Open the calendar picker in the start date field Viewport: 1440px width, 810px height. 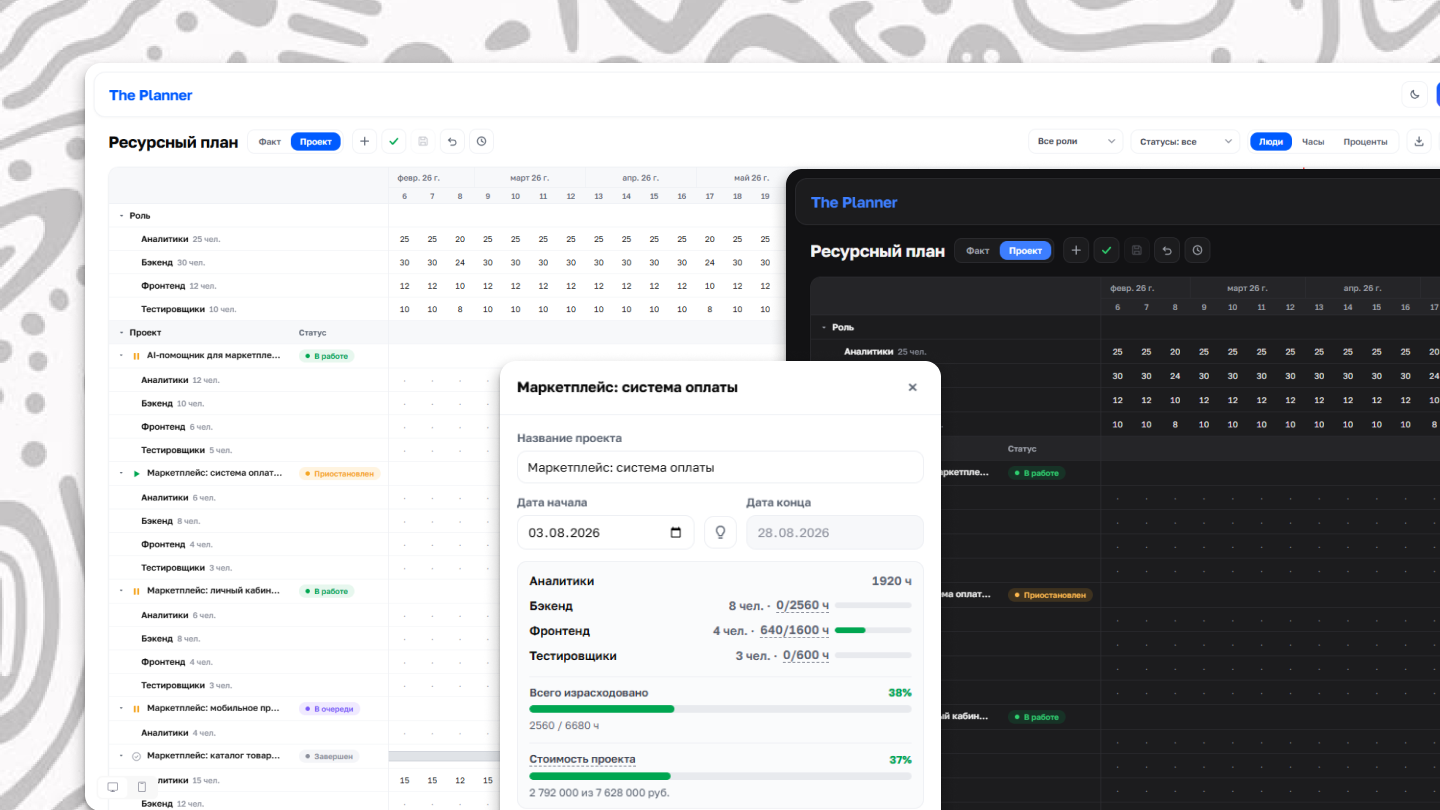point(676,532)
